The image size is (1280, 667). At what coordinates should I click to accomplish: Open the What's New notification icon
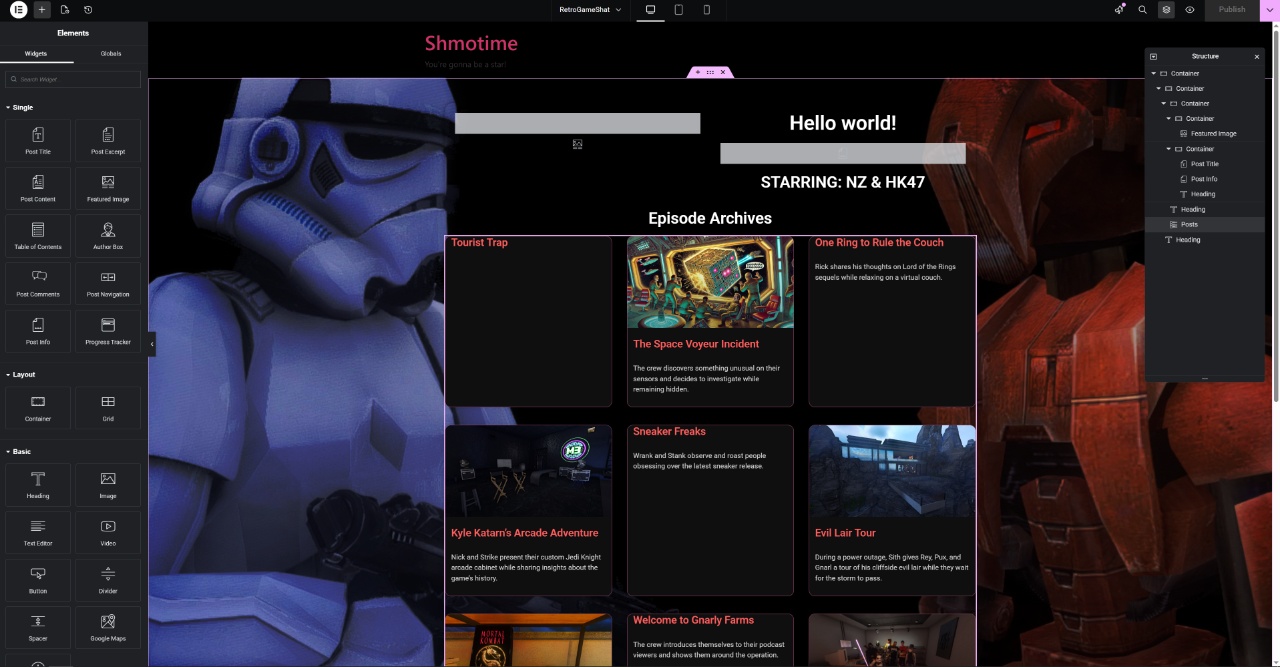1119,10
